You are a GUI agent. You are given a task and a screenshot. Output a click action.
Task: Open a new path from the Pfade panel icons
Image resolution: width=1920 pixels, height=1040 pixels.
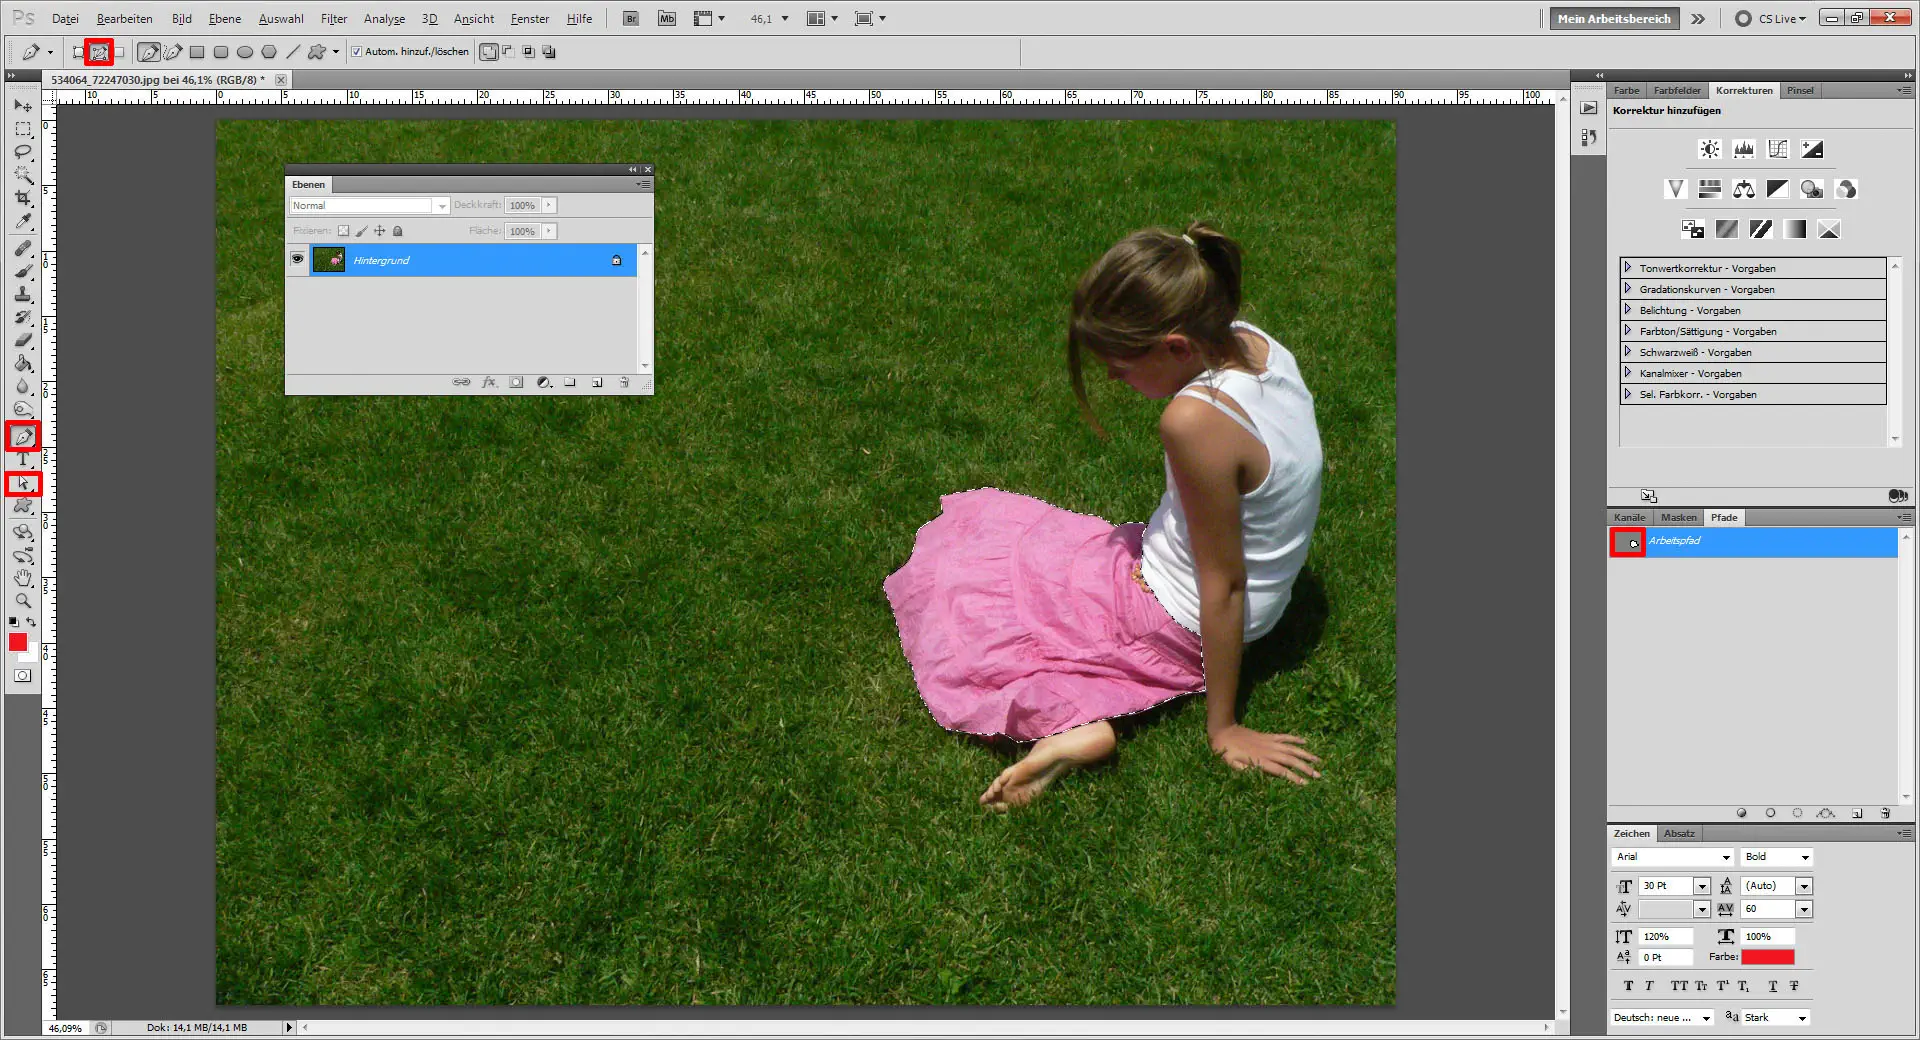[x=1857, y=813]
